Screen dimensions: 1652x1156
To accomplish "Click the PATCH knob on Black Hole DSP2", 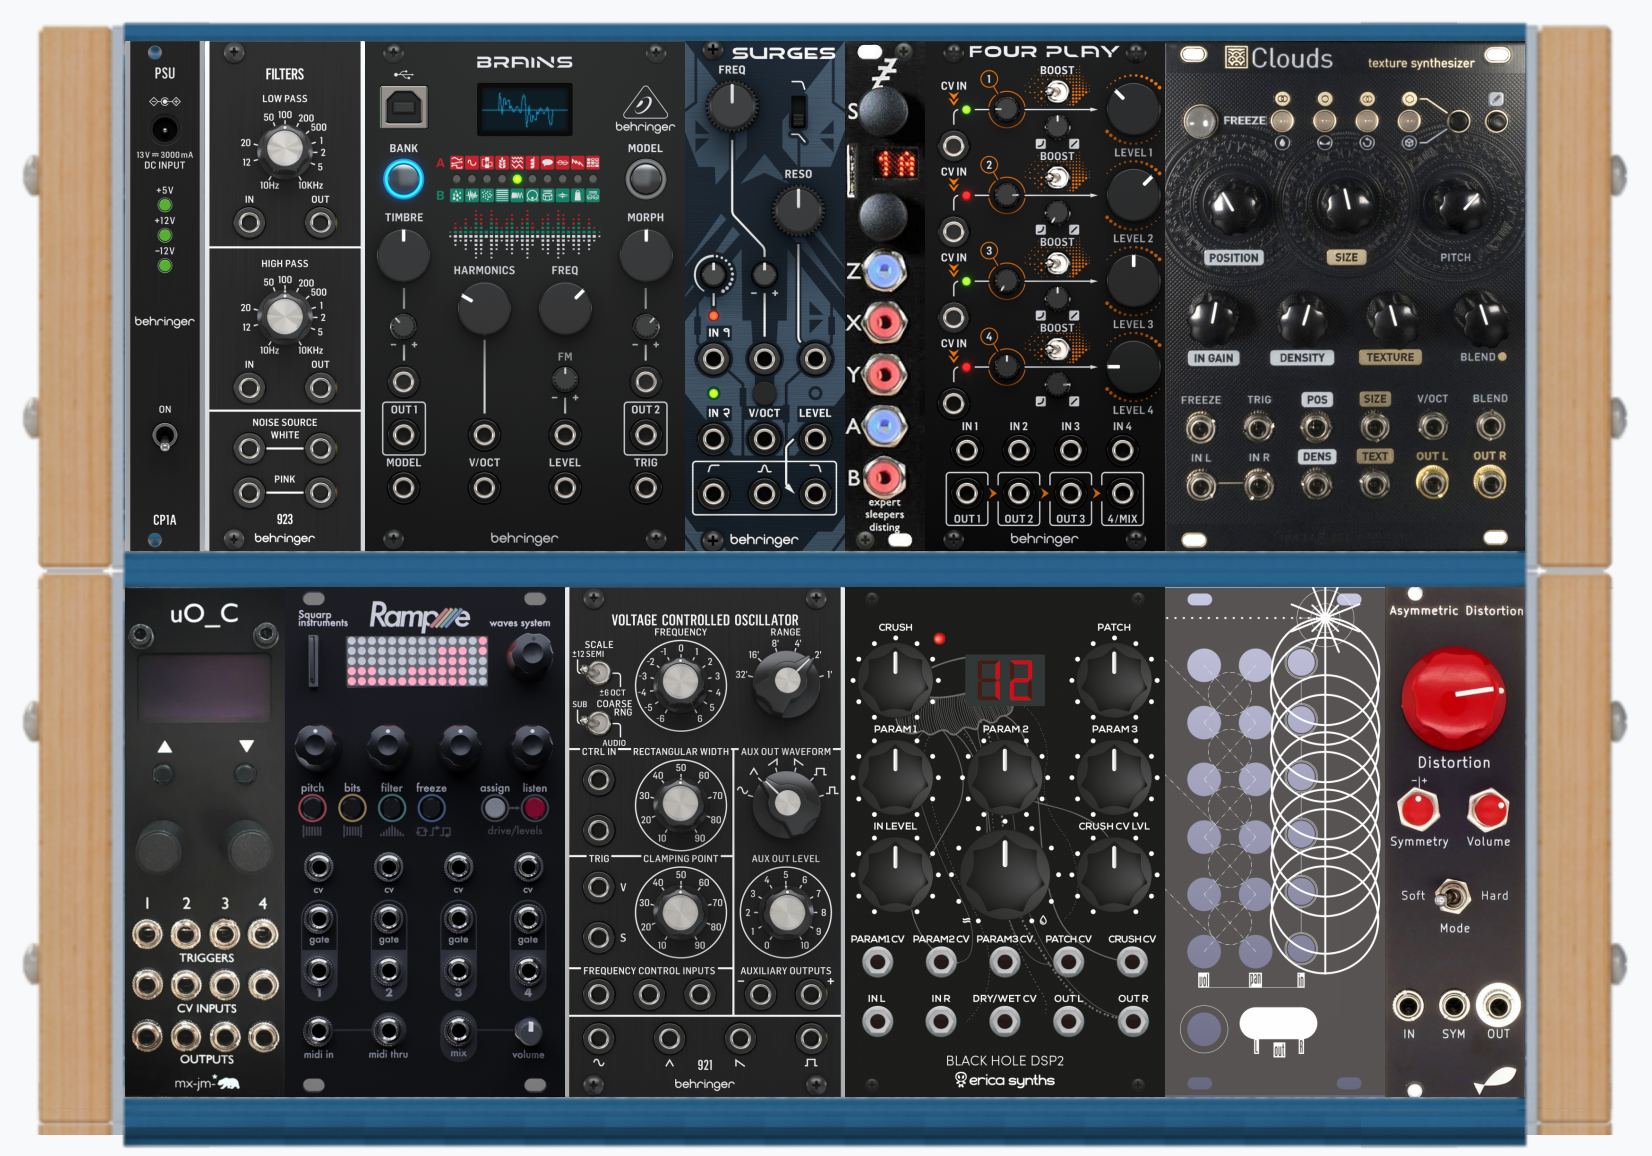I will (x=1114, y=678).
